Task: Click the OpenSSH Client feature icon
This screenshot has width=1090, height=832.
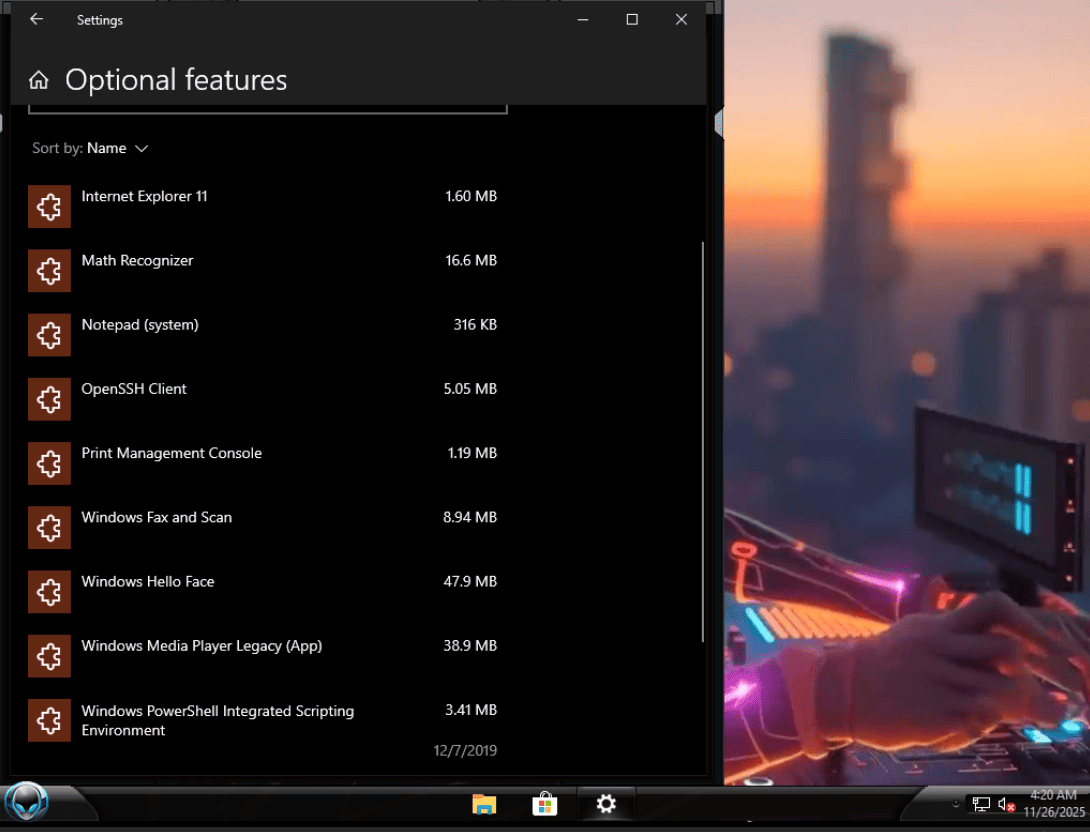Action: (x=49, y=399)
